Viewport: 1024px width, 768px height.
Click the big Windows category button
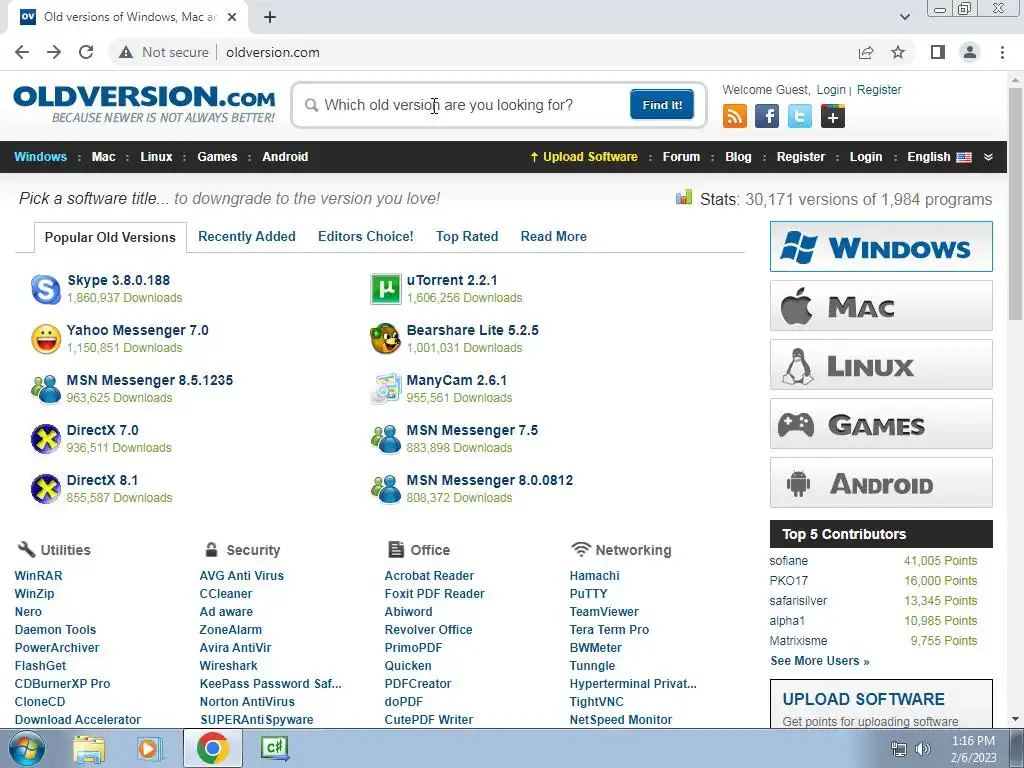point(881,247)
